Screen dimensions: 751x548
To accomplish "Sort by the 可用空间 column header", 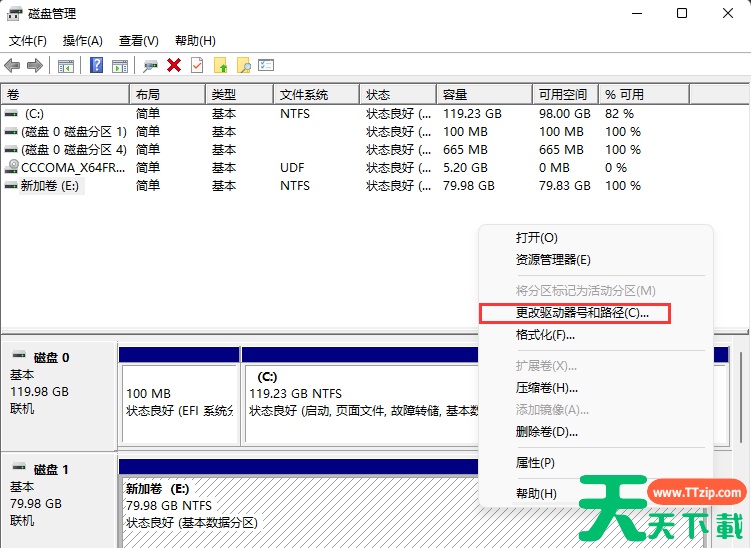I will [x=566, y=94].
